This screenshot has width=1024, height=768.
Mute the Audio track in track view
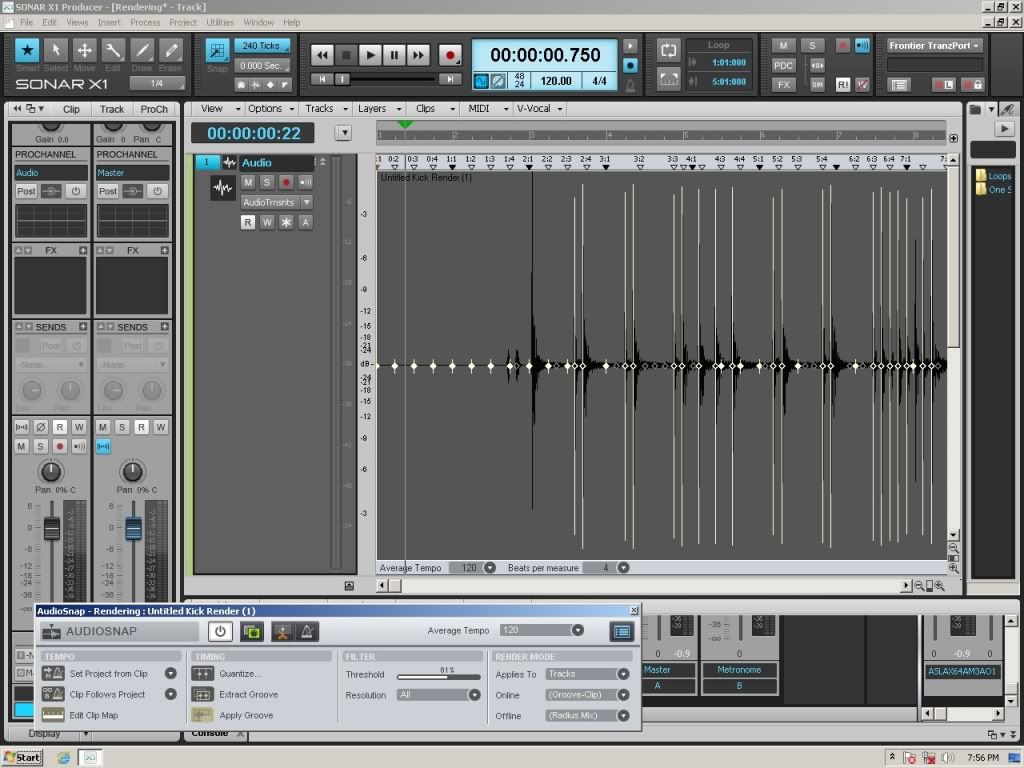tap(248, 182)
